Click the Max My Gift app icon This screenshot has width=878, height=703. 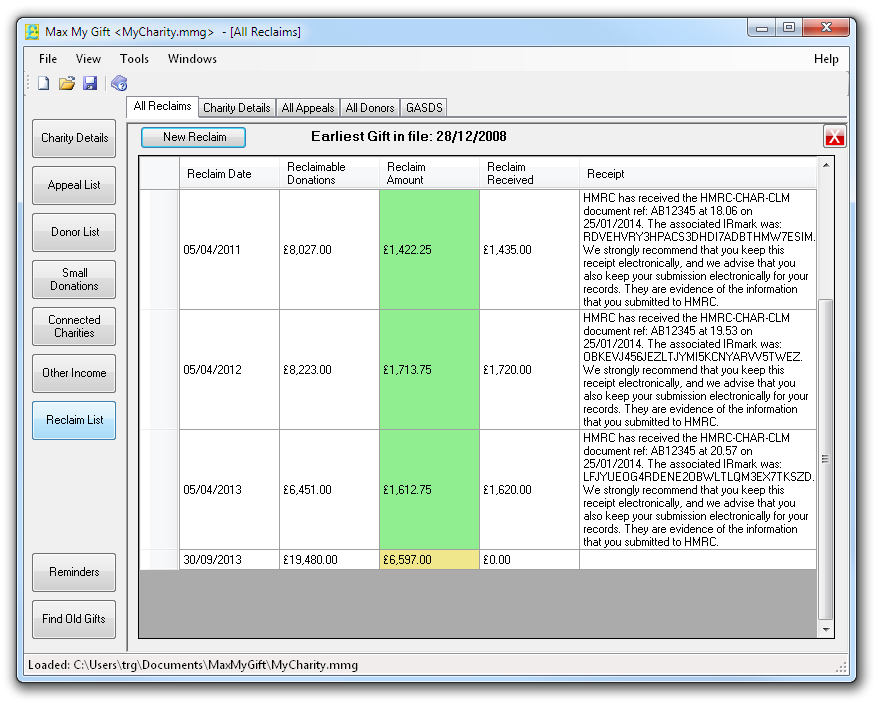point(32,31)
